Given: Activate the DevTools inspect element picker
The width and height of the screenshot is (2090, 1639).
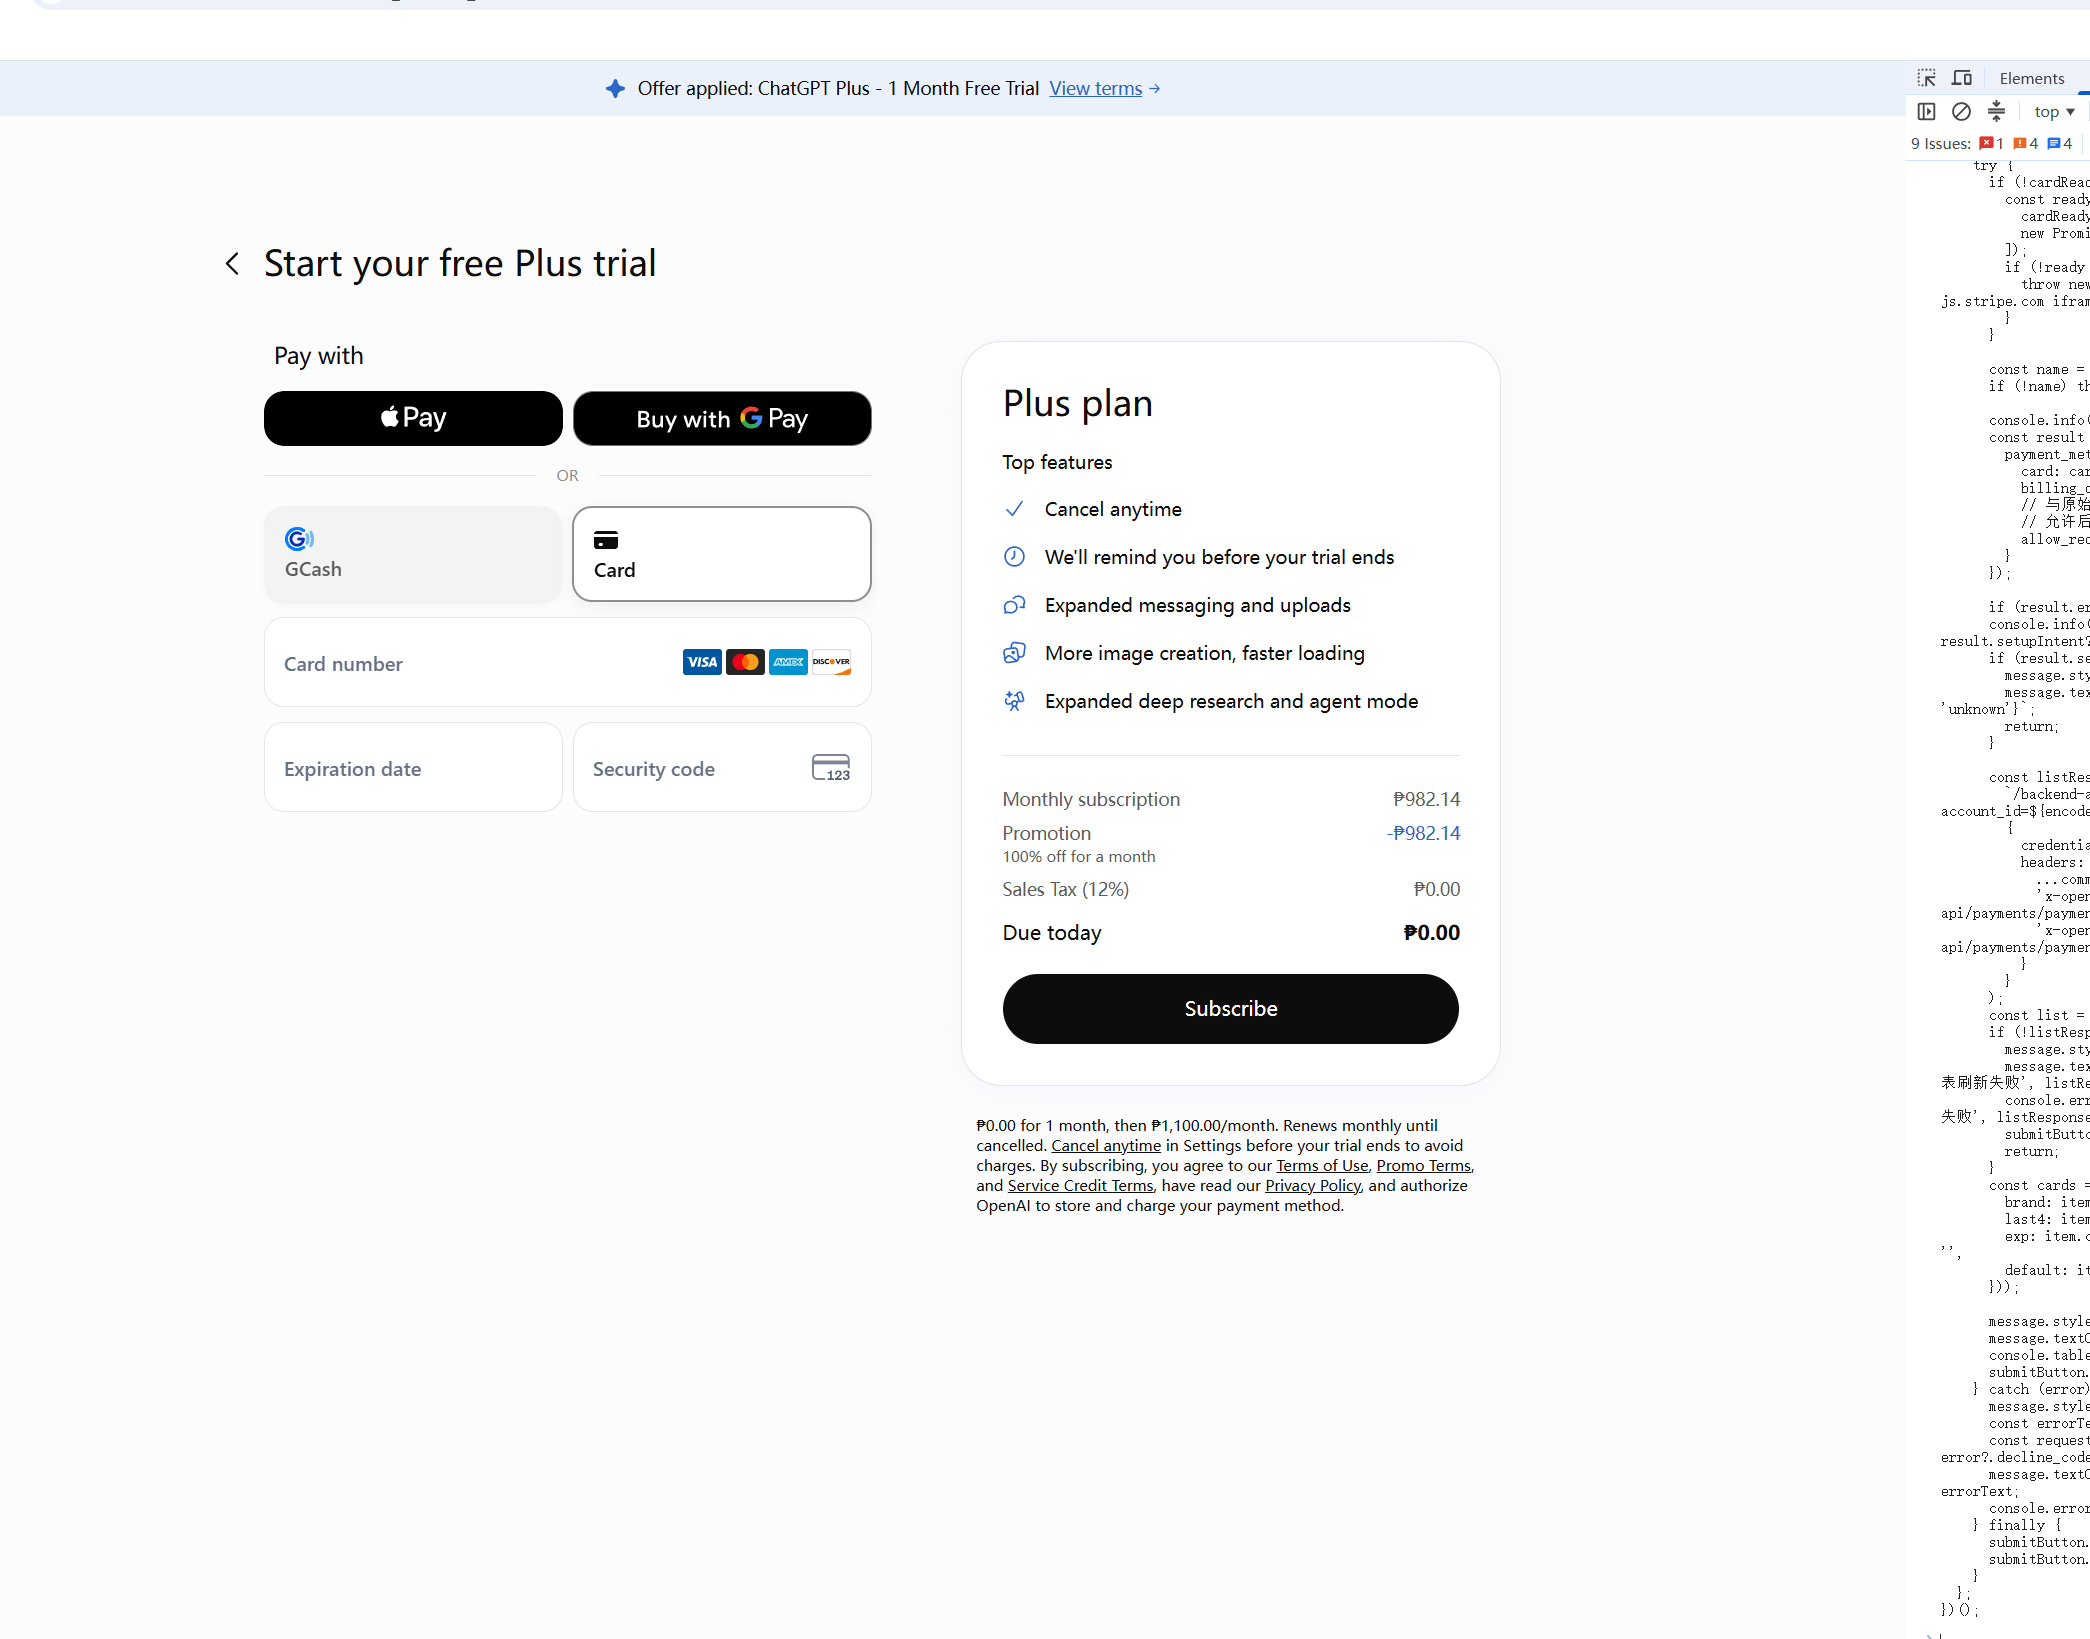Looking at the screenshot, I should [1926, 78].
